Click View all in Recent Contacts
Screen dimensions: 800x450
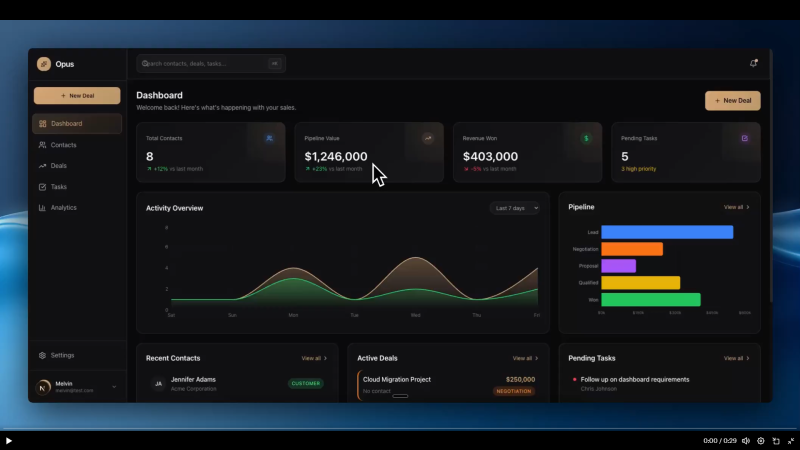tap(314, 358)
